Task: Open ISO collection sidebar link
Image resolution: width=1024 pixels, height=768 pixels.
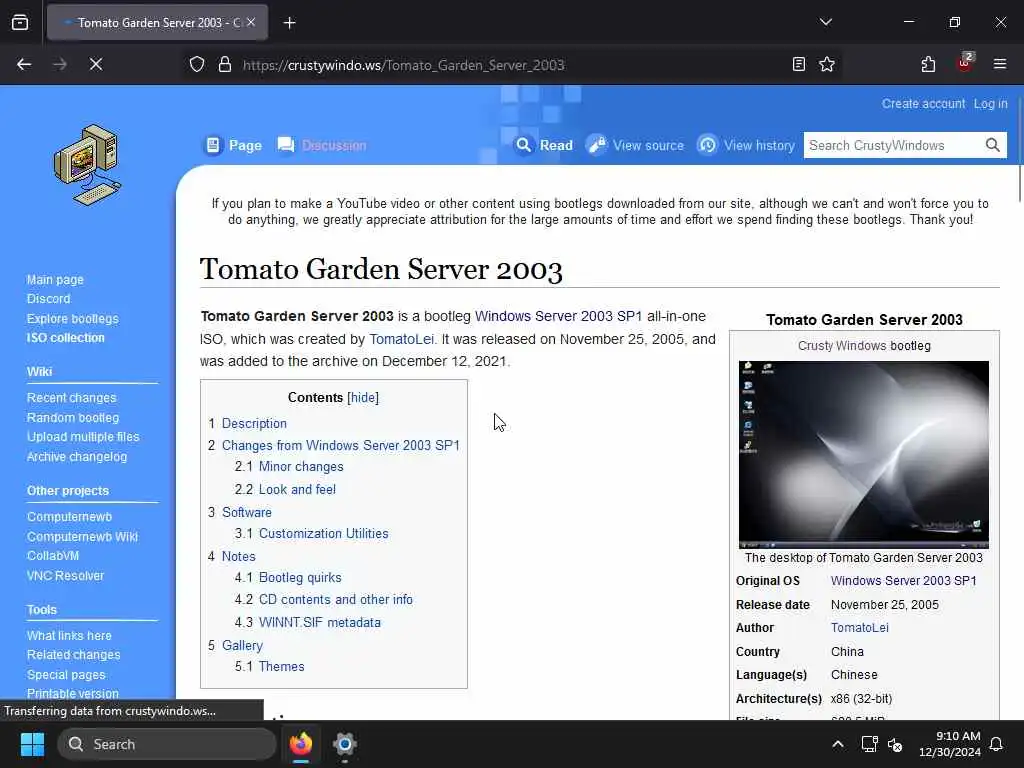Action: [x=65, y=338]
